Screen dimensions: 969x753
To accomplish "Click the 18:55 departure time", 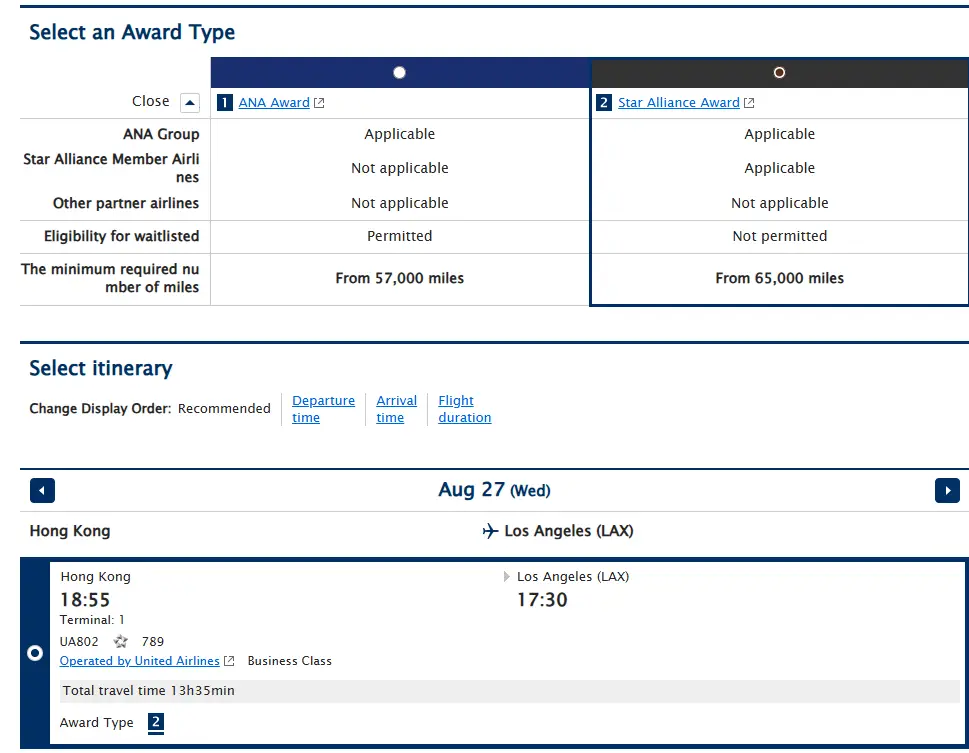I will point(85,600).
